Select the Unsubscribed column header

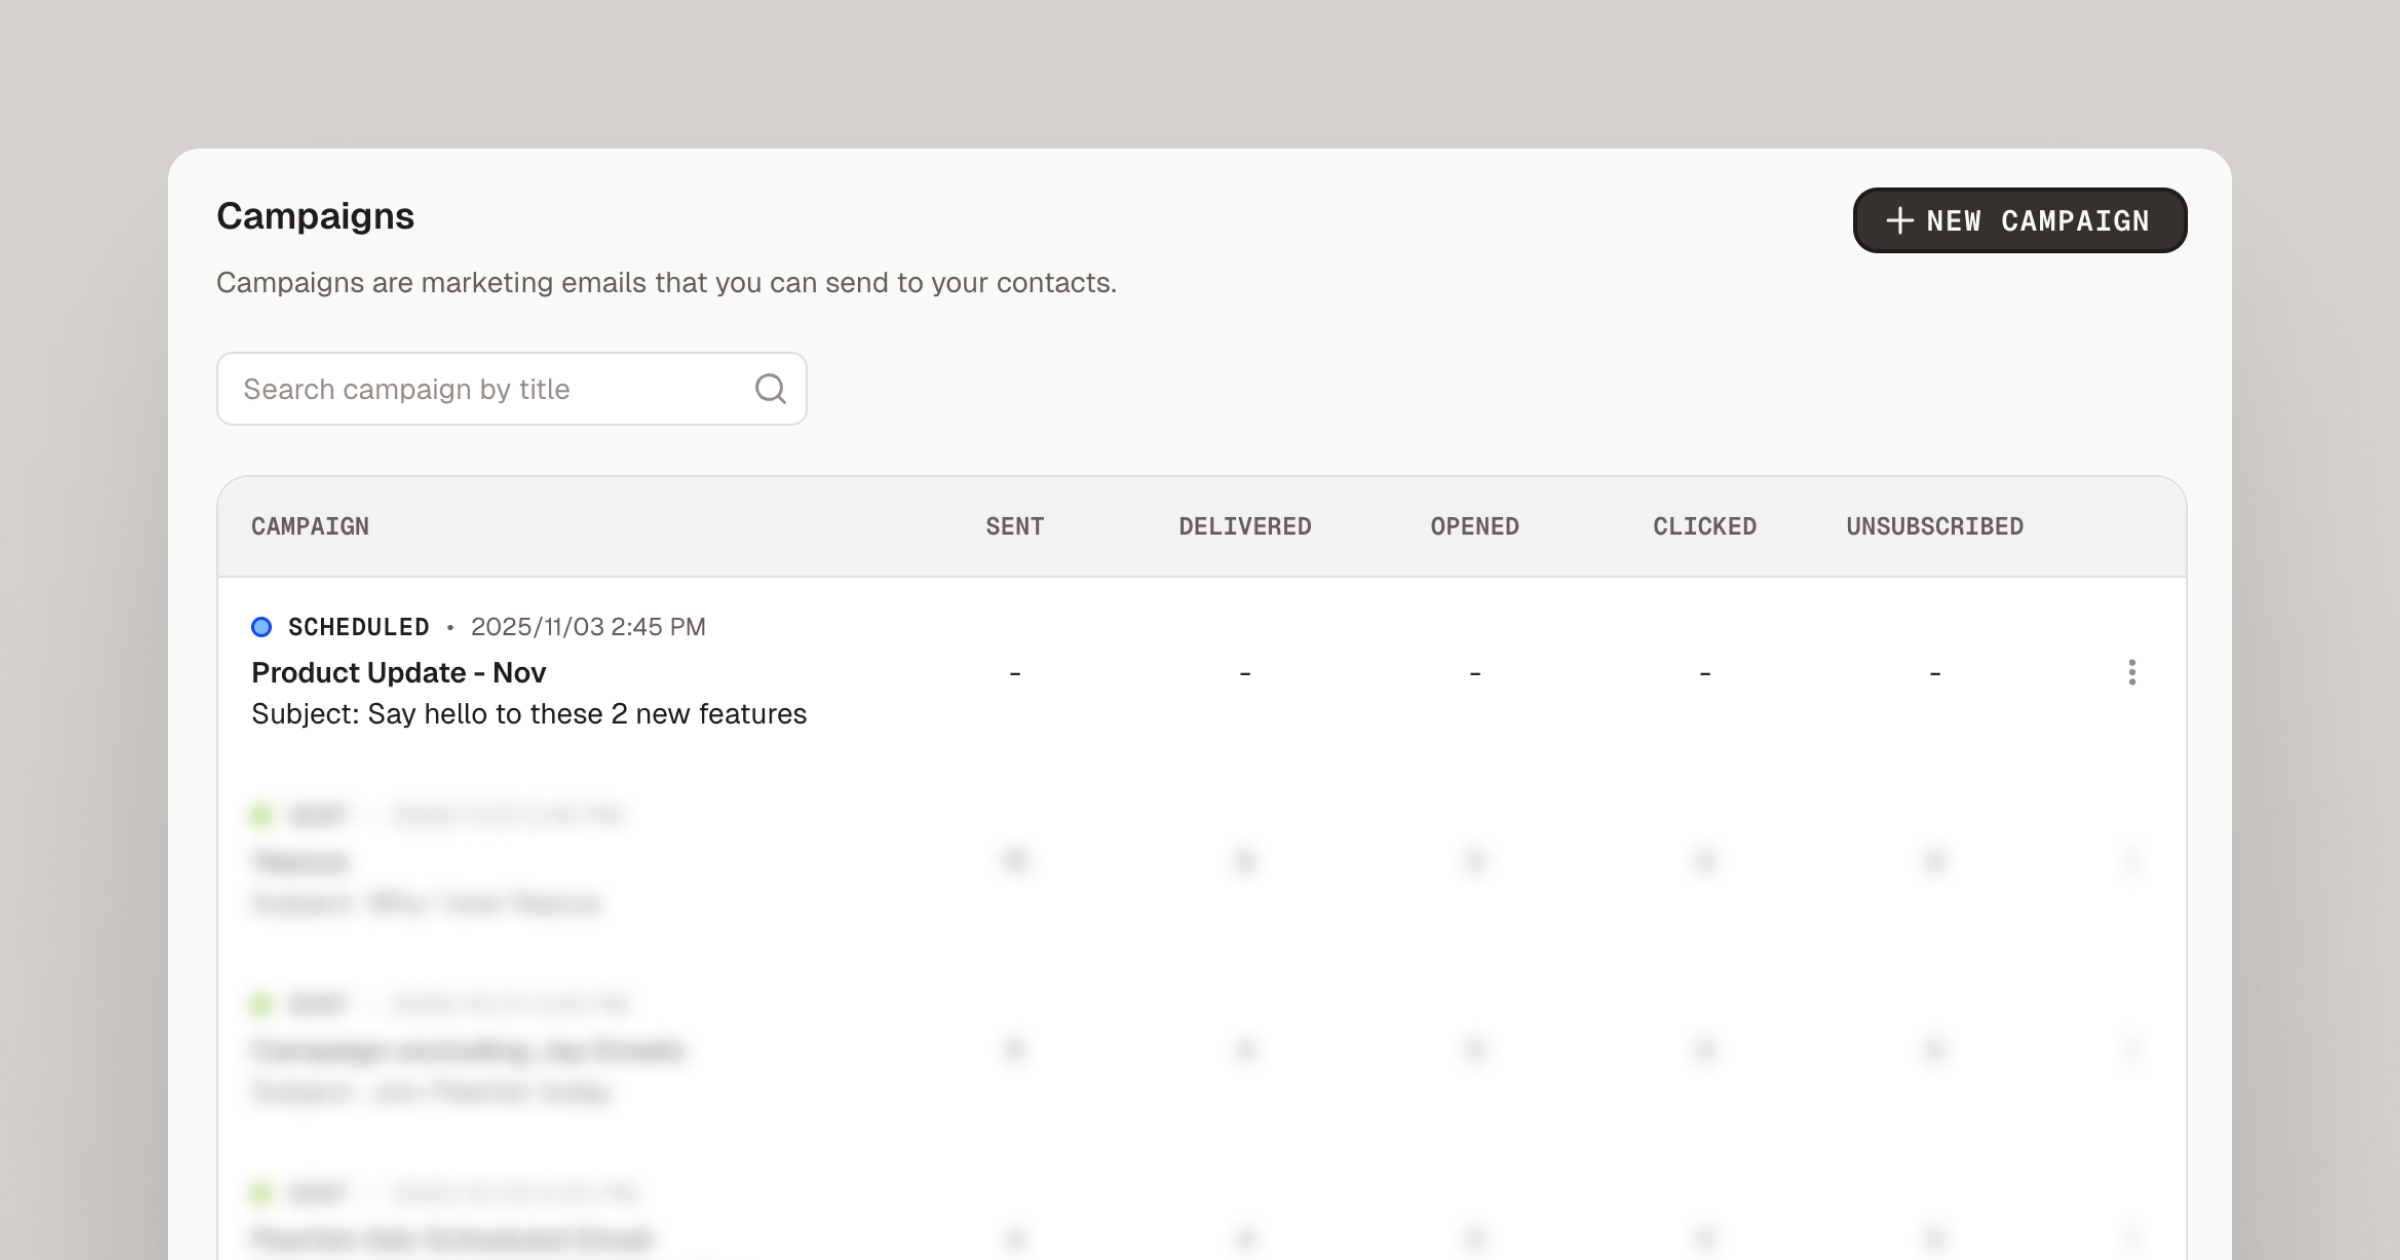1934,526
